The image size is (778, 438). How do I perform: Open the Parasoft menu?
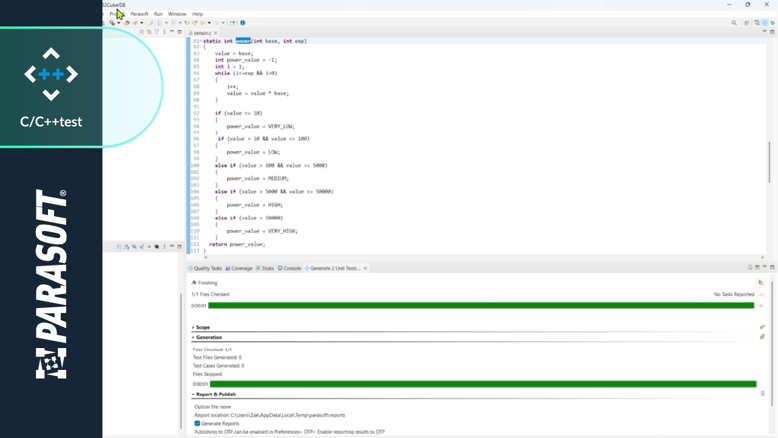[139, 14]
